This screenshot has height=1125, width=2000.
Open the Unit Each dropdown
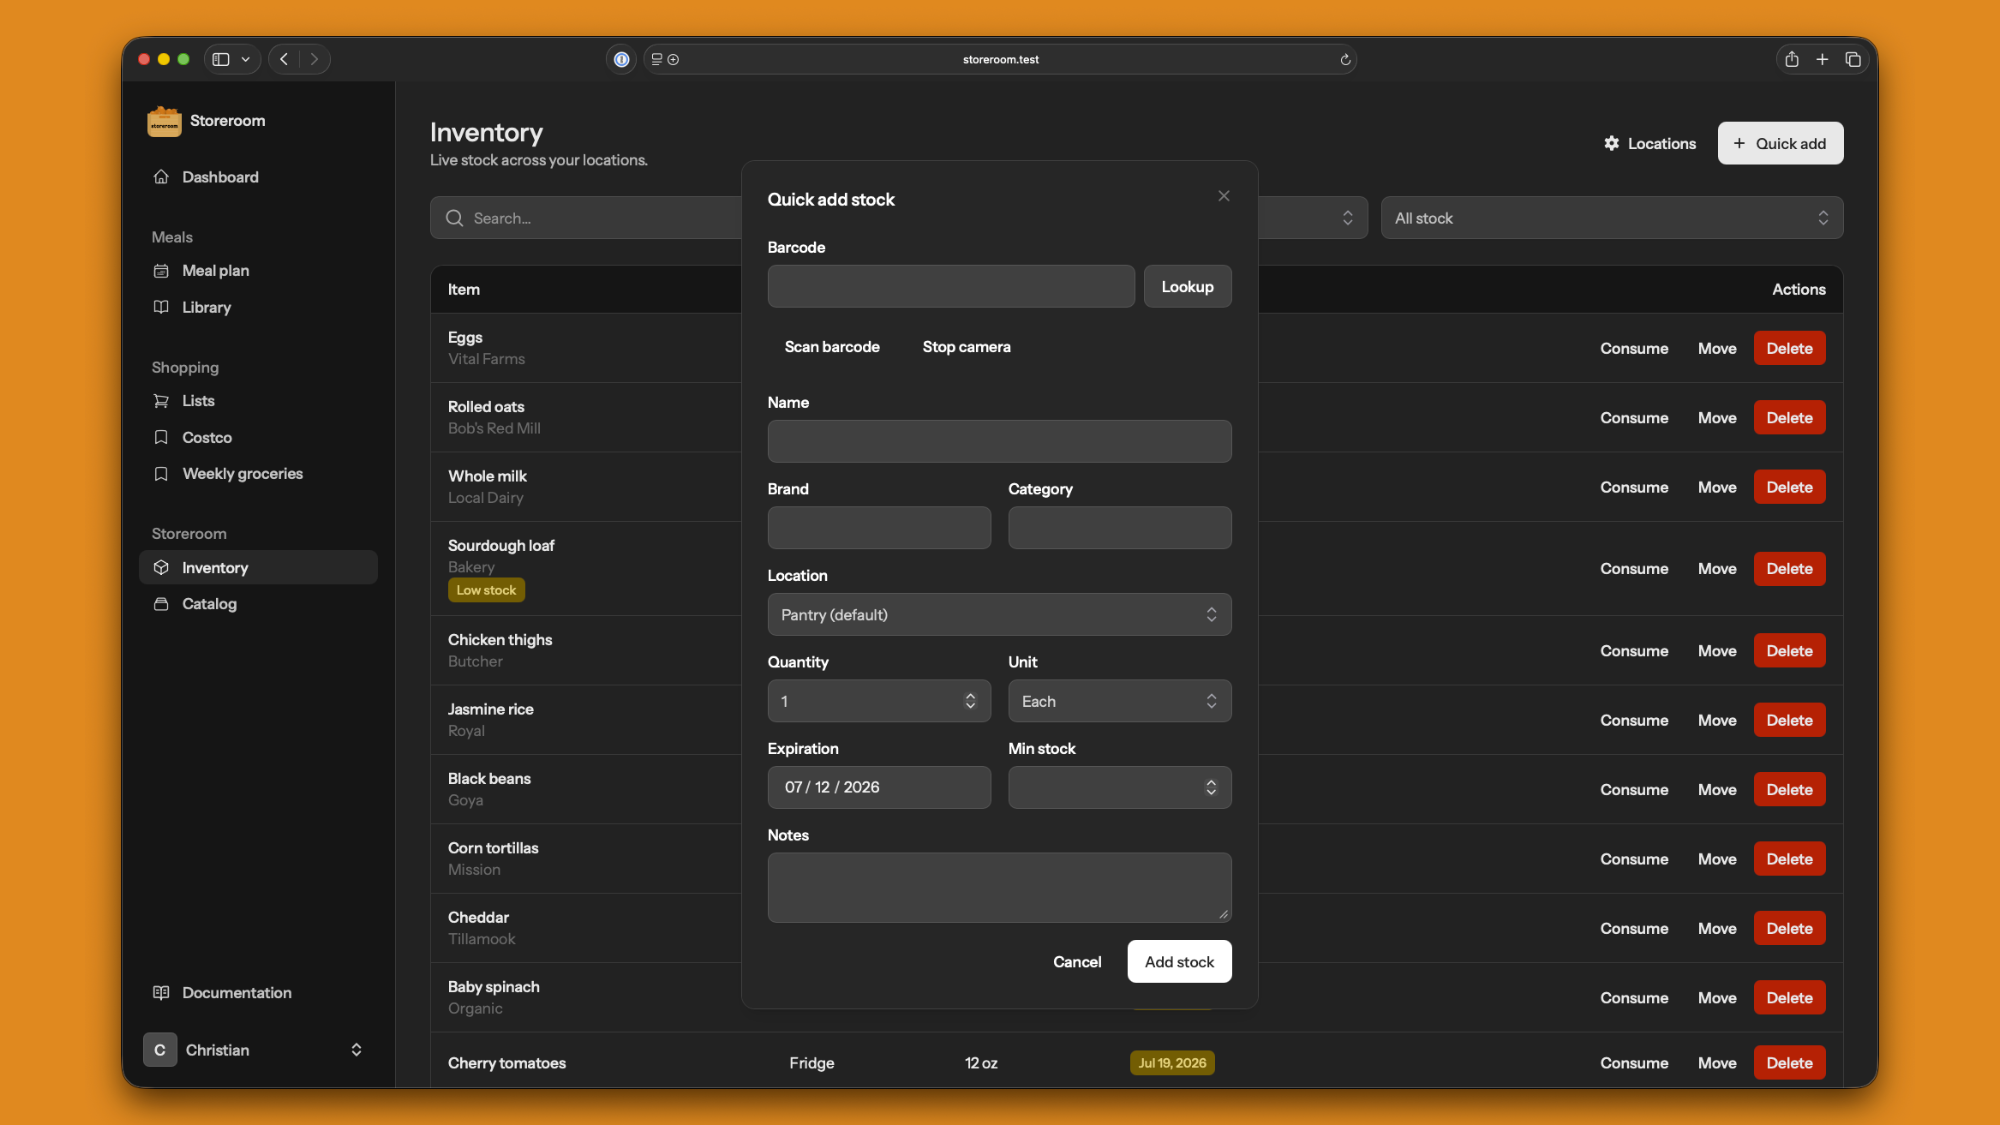[1119, 701]
